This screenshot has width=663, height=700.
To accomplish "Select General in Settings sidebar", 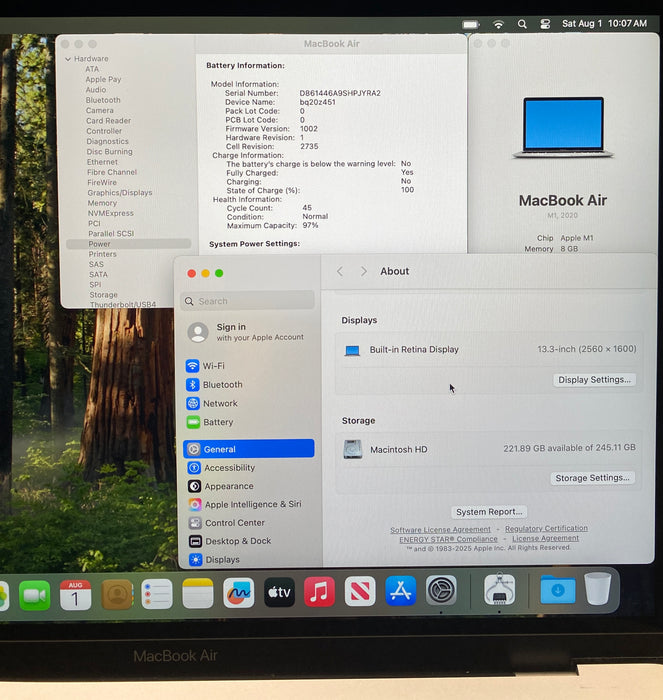I will pos(249,449).
